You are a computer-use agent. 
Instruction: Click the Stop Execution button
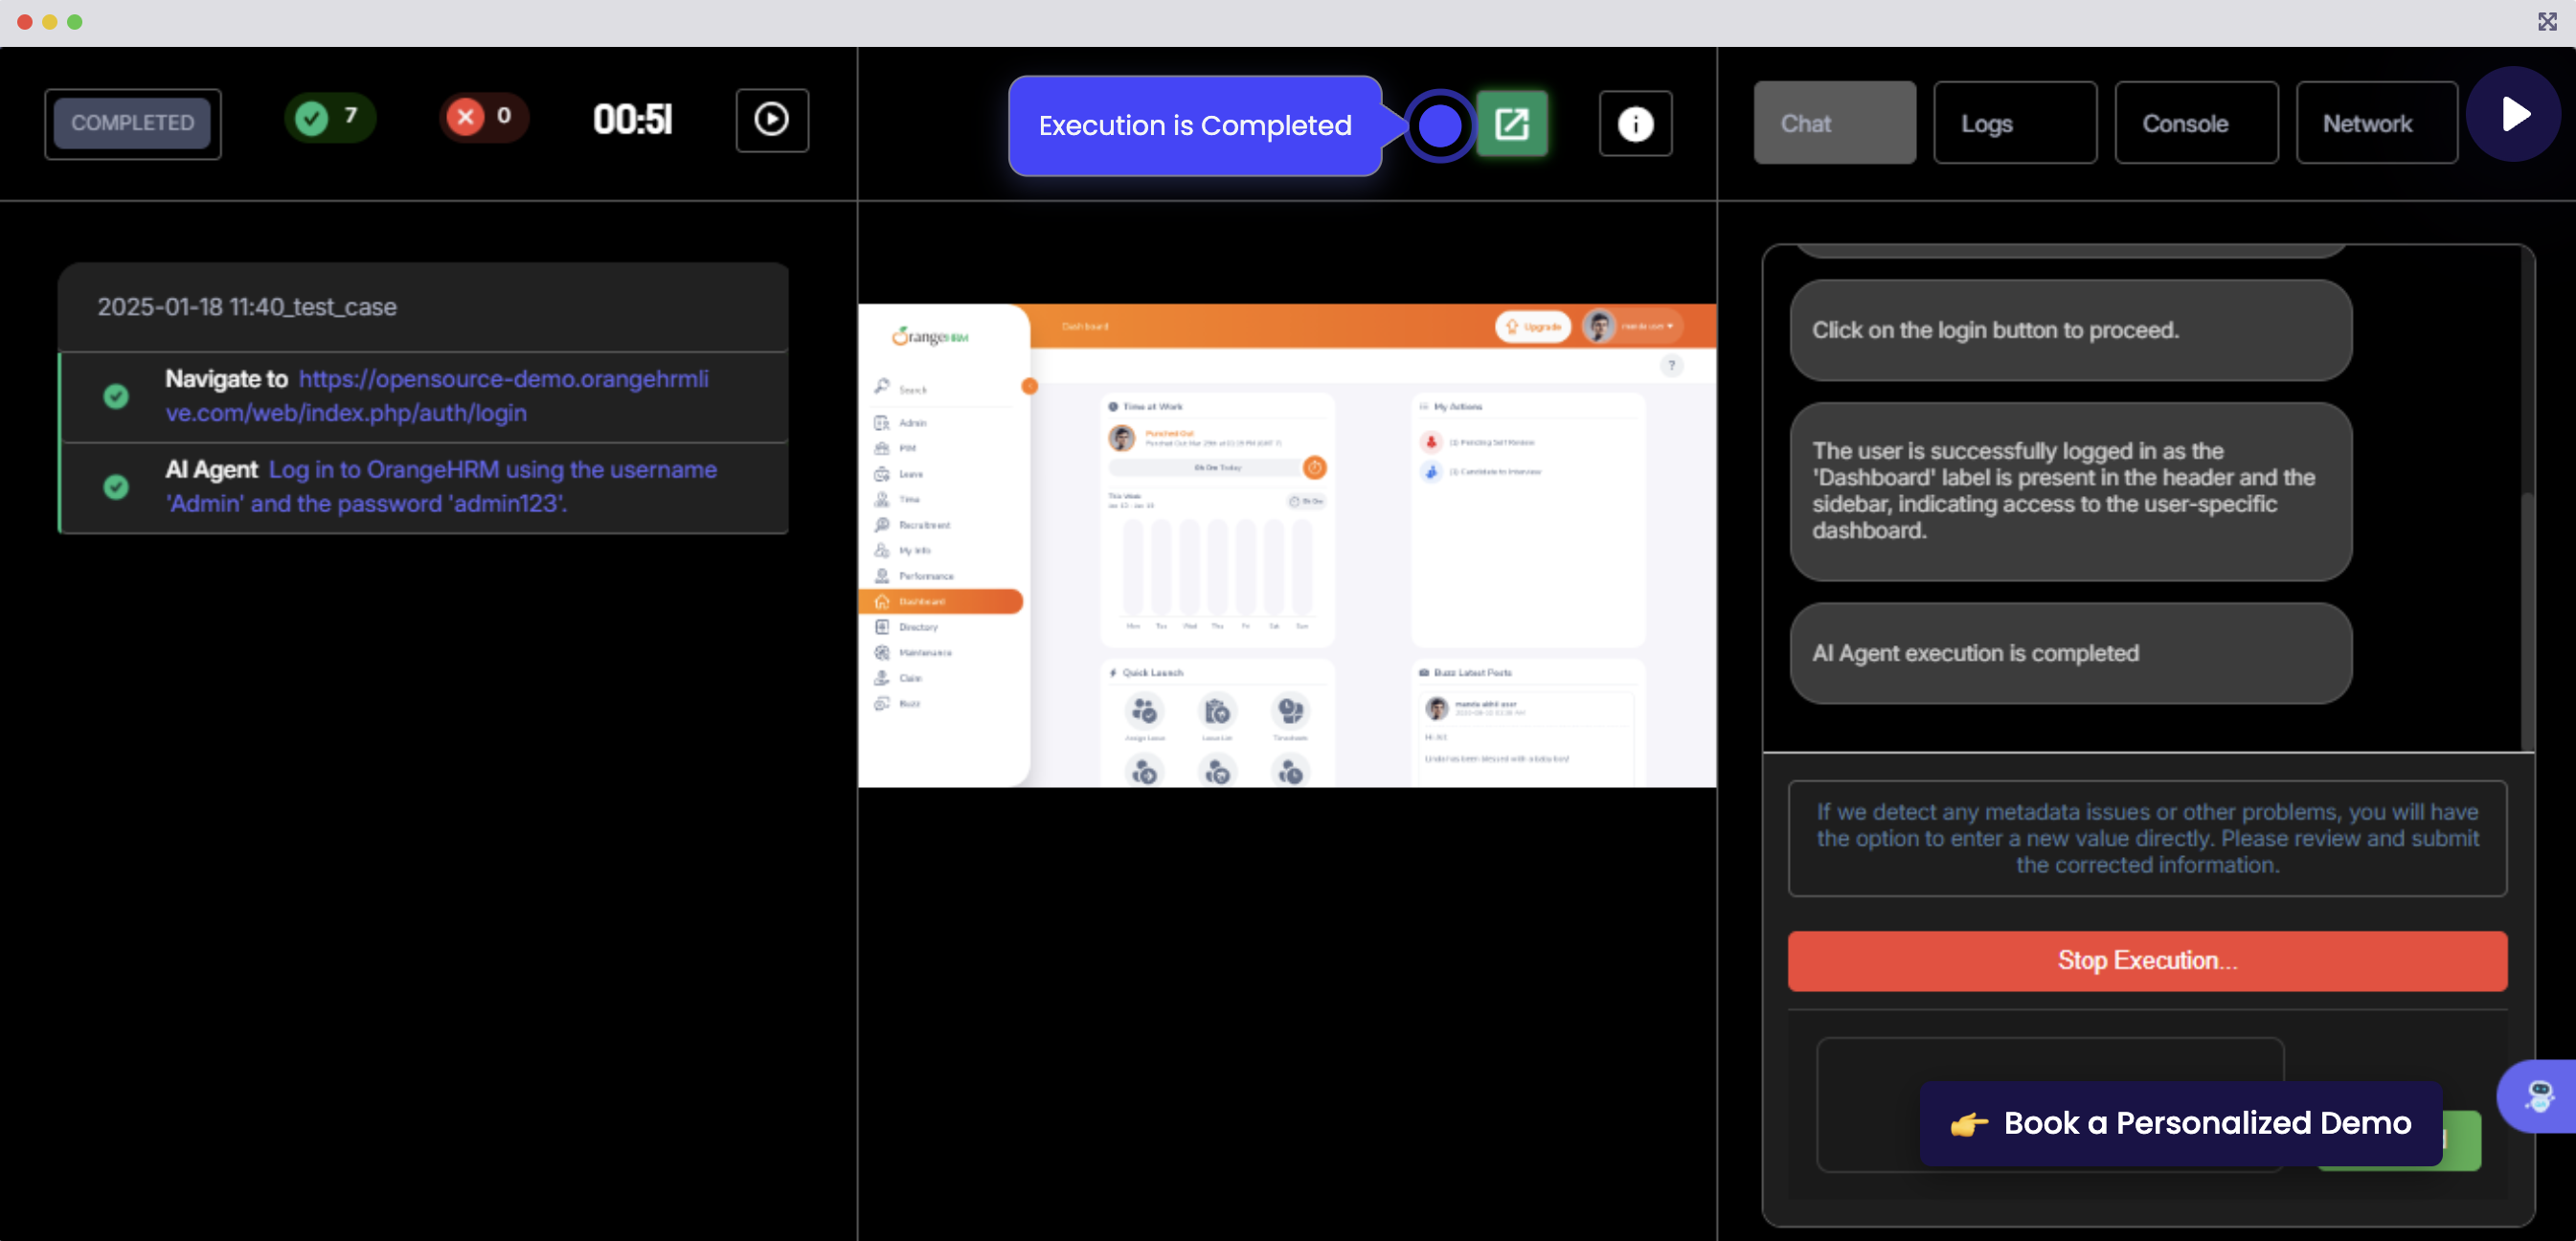click(2146, 960)
